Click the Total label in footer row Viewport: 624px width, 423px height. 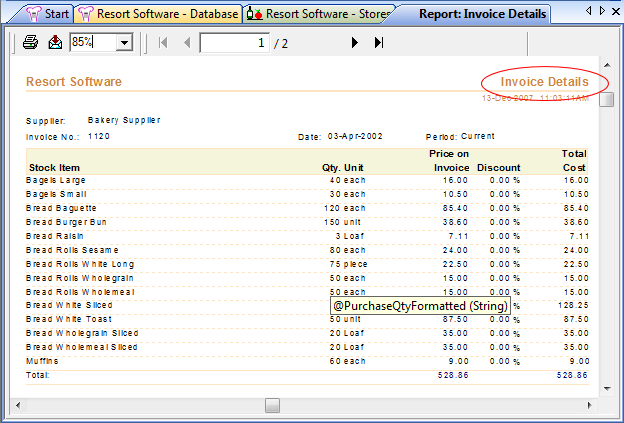[38, 375]
